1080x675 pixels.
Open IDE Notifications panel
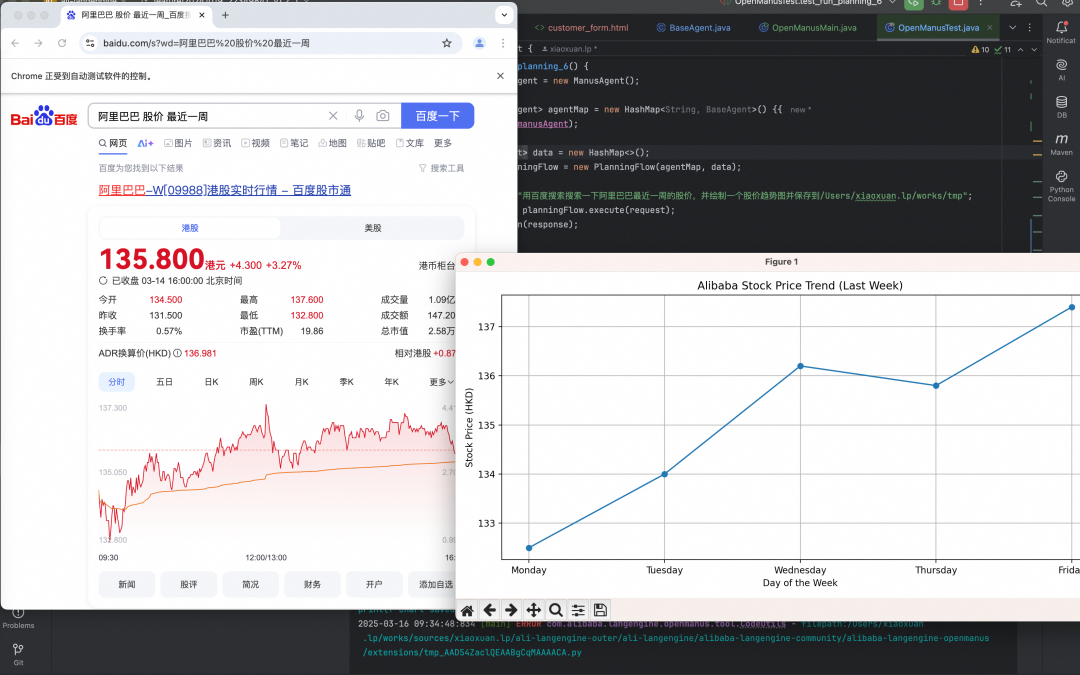1061,32
